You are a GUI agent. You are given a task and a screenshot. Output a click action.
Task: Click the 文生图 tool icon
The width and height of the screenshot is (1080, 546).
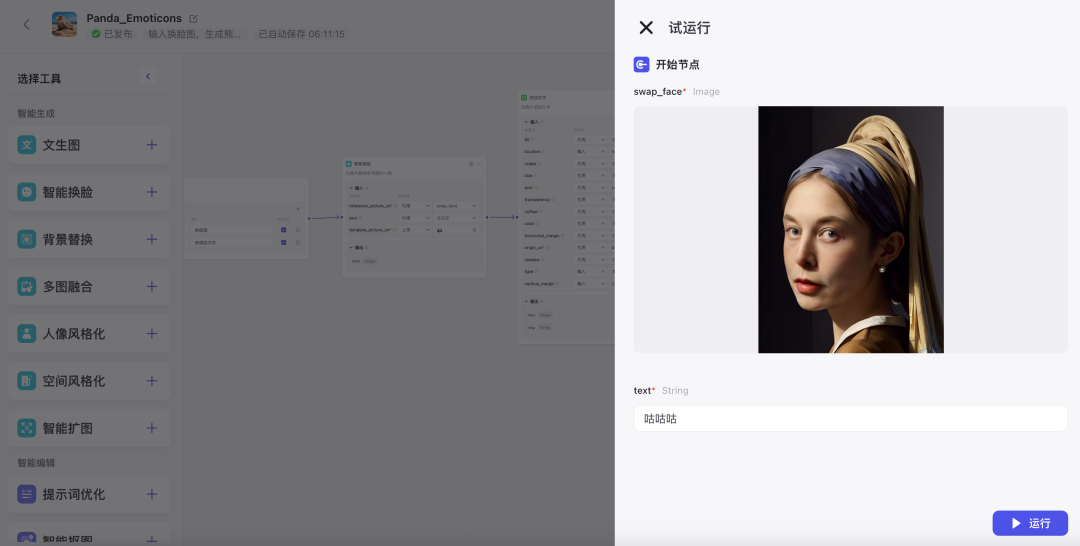[26, 145]
